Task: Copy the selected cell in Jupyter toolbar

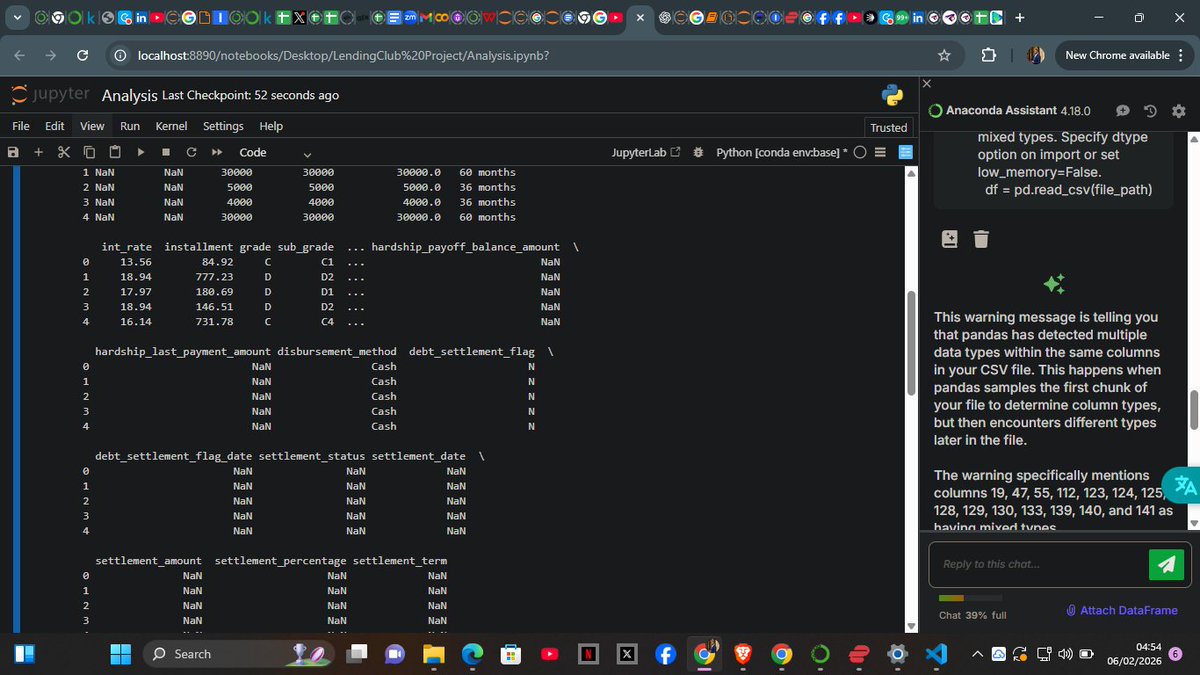Action: [89, 152]
